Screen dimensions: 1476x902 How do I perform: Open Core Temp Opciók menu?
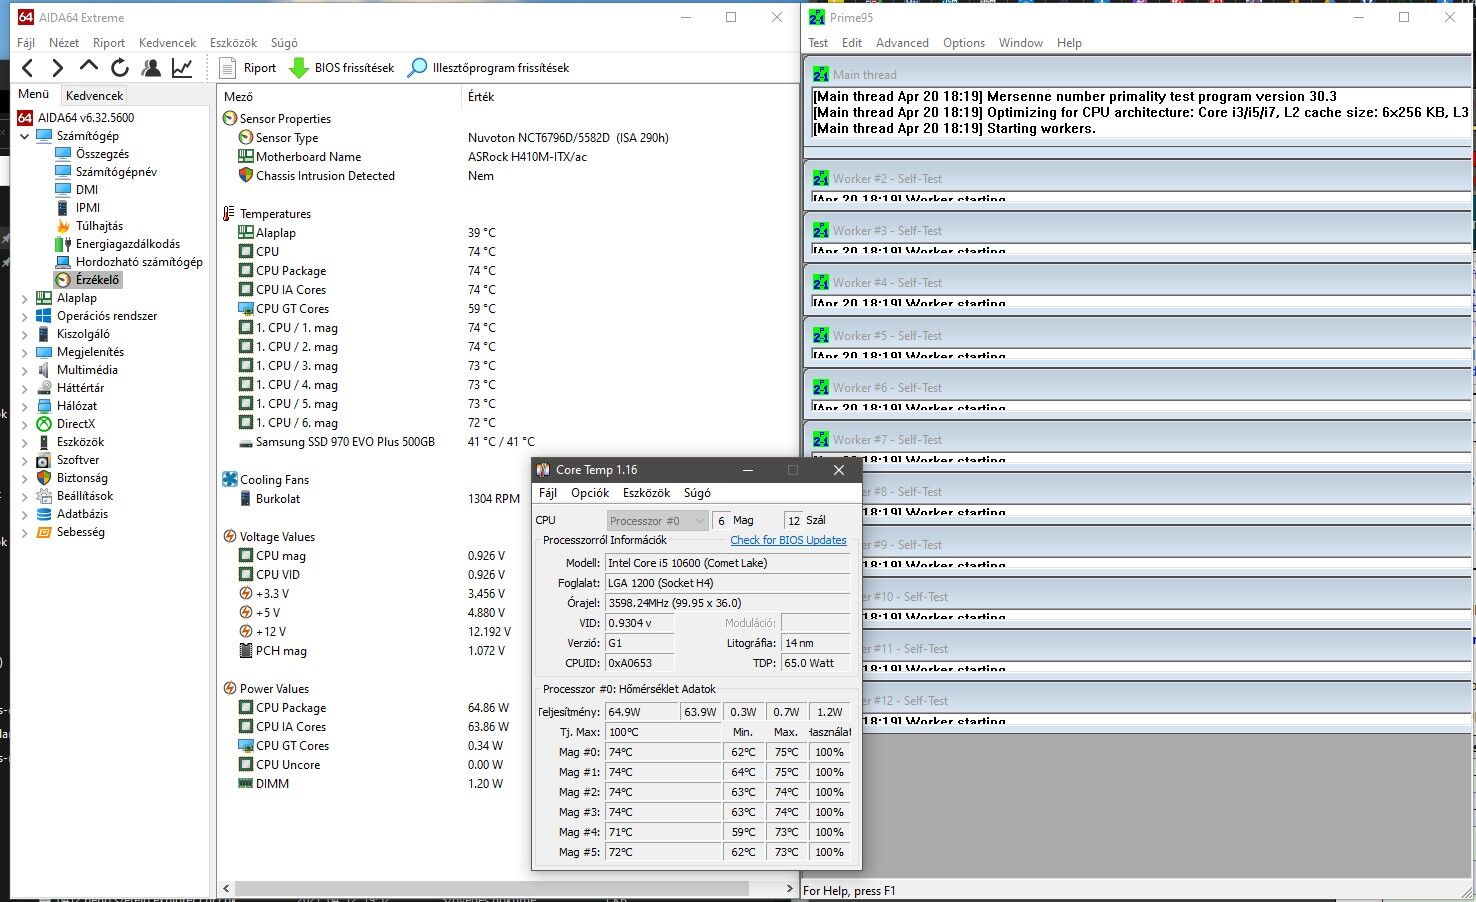click(x=590, y=493)
